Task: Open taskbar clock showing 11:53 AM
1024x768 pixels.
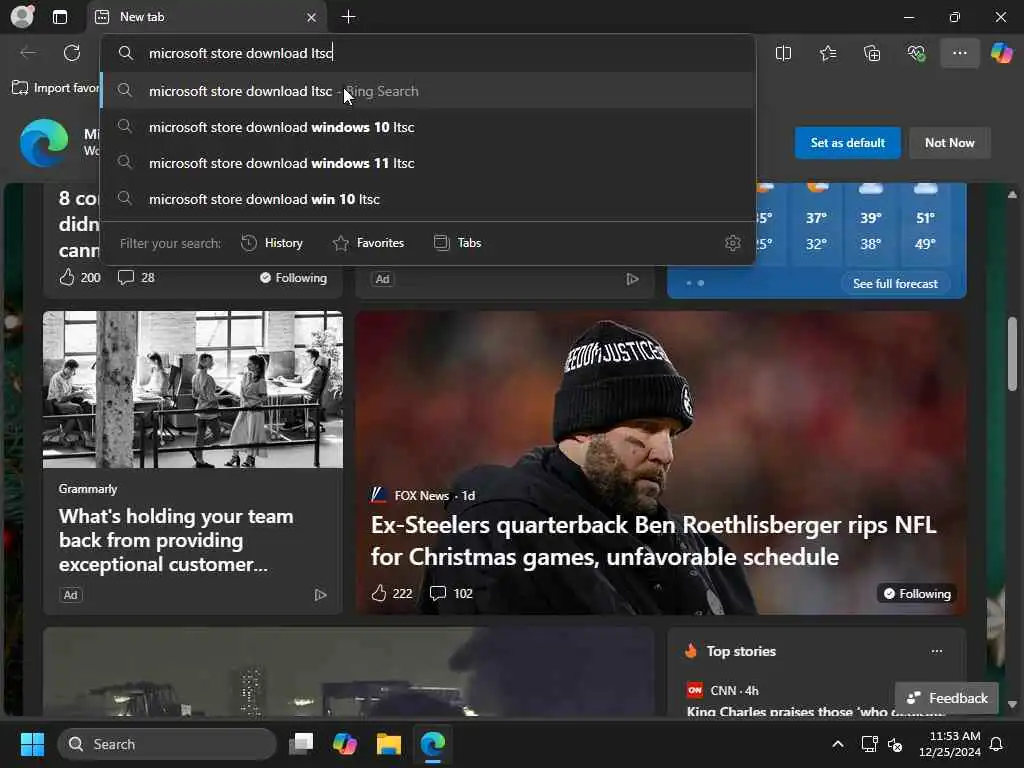Action: click(950, 744)
